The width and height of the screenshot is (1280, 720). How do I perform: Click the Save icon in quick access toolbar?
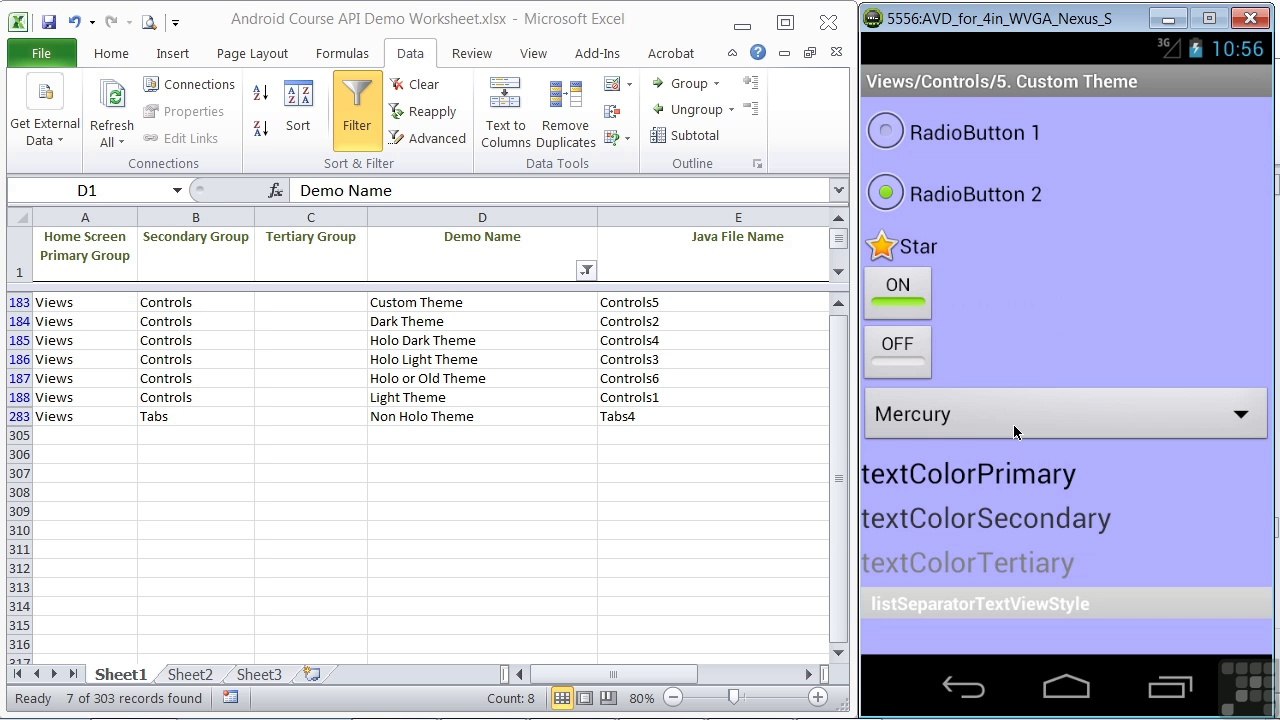49,21
